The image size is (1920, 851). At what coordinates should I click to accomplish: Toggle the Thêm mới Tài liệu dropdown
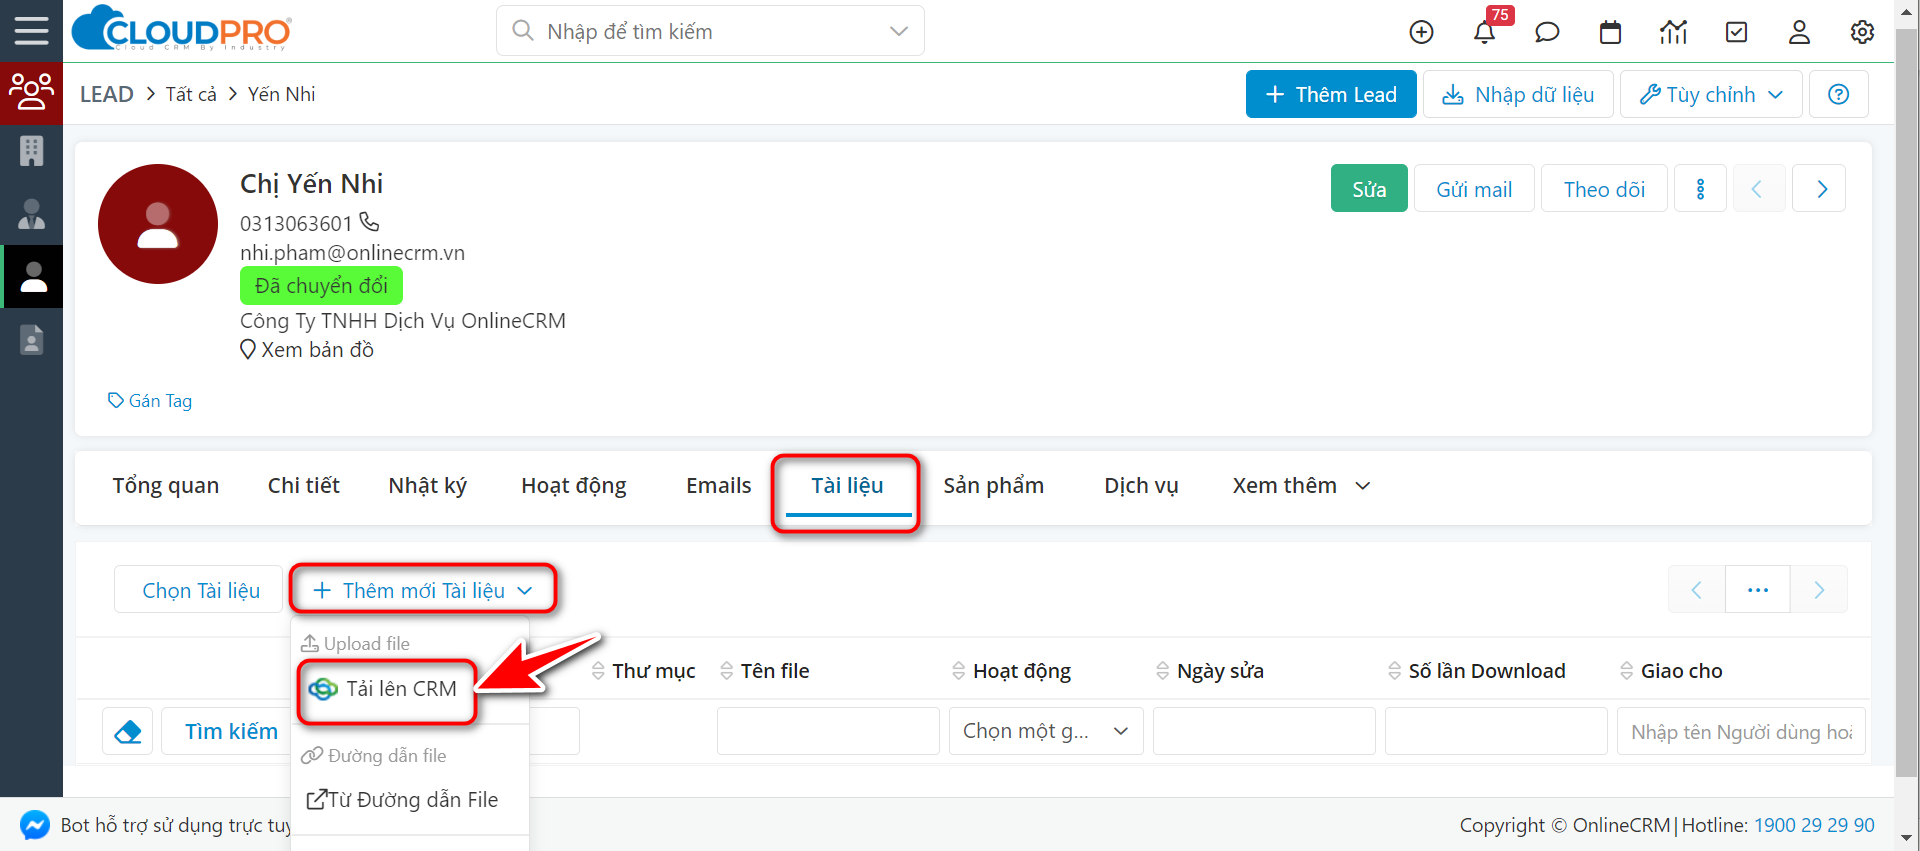click(x=423, y=590)
